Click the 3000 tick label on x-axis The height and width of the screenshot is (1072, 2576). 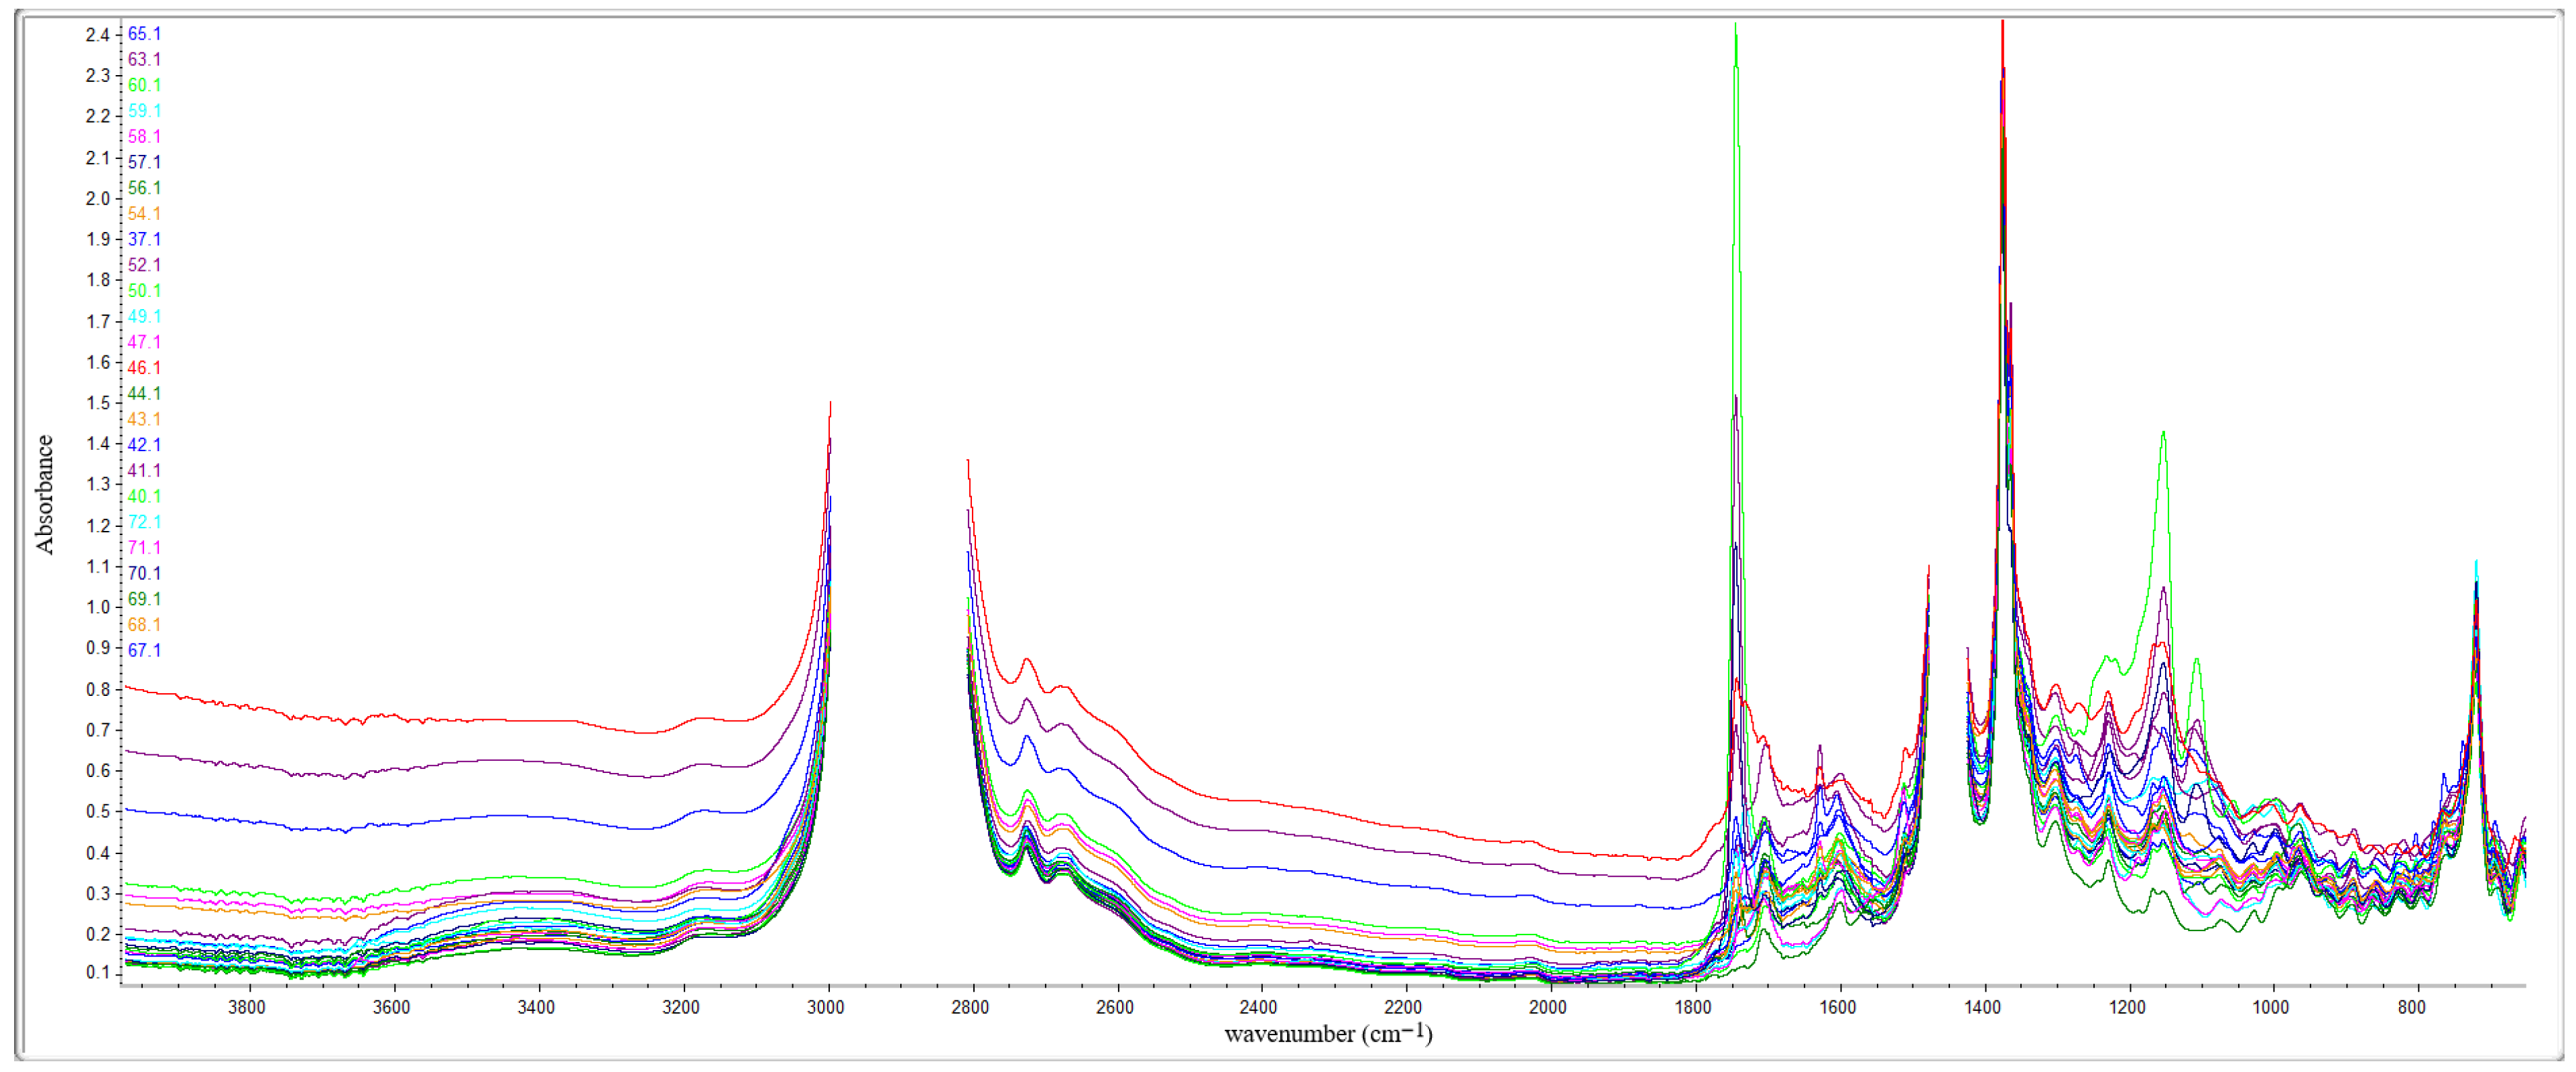(x=826, y=1008)
